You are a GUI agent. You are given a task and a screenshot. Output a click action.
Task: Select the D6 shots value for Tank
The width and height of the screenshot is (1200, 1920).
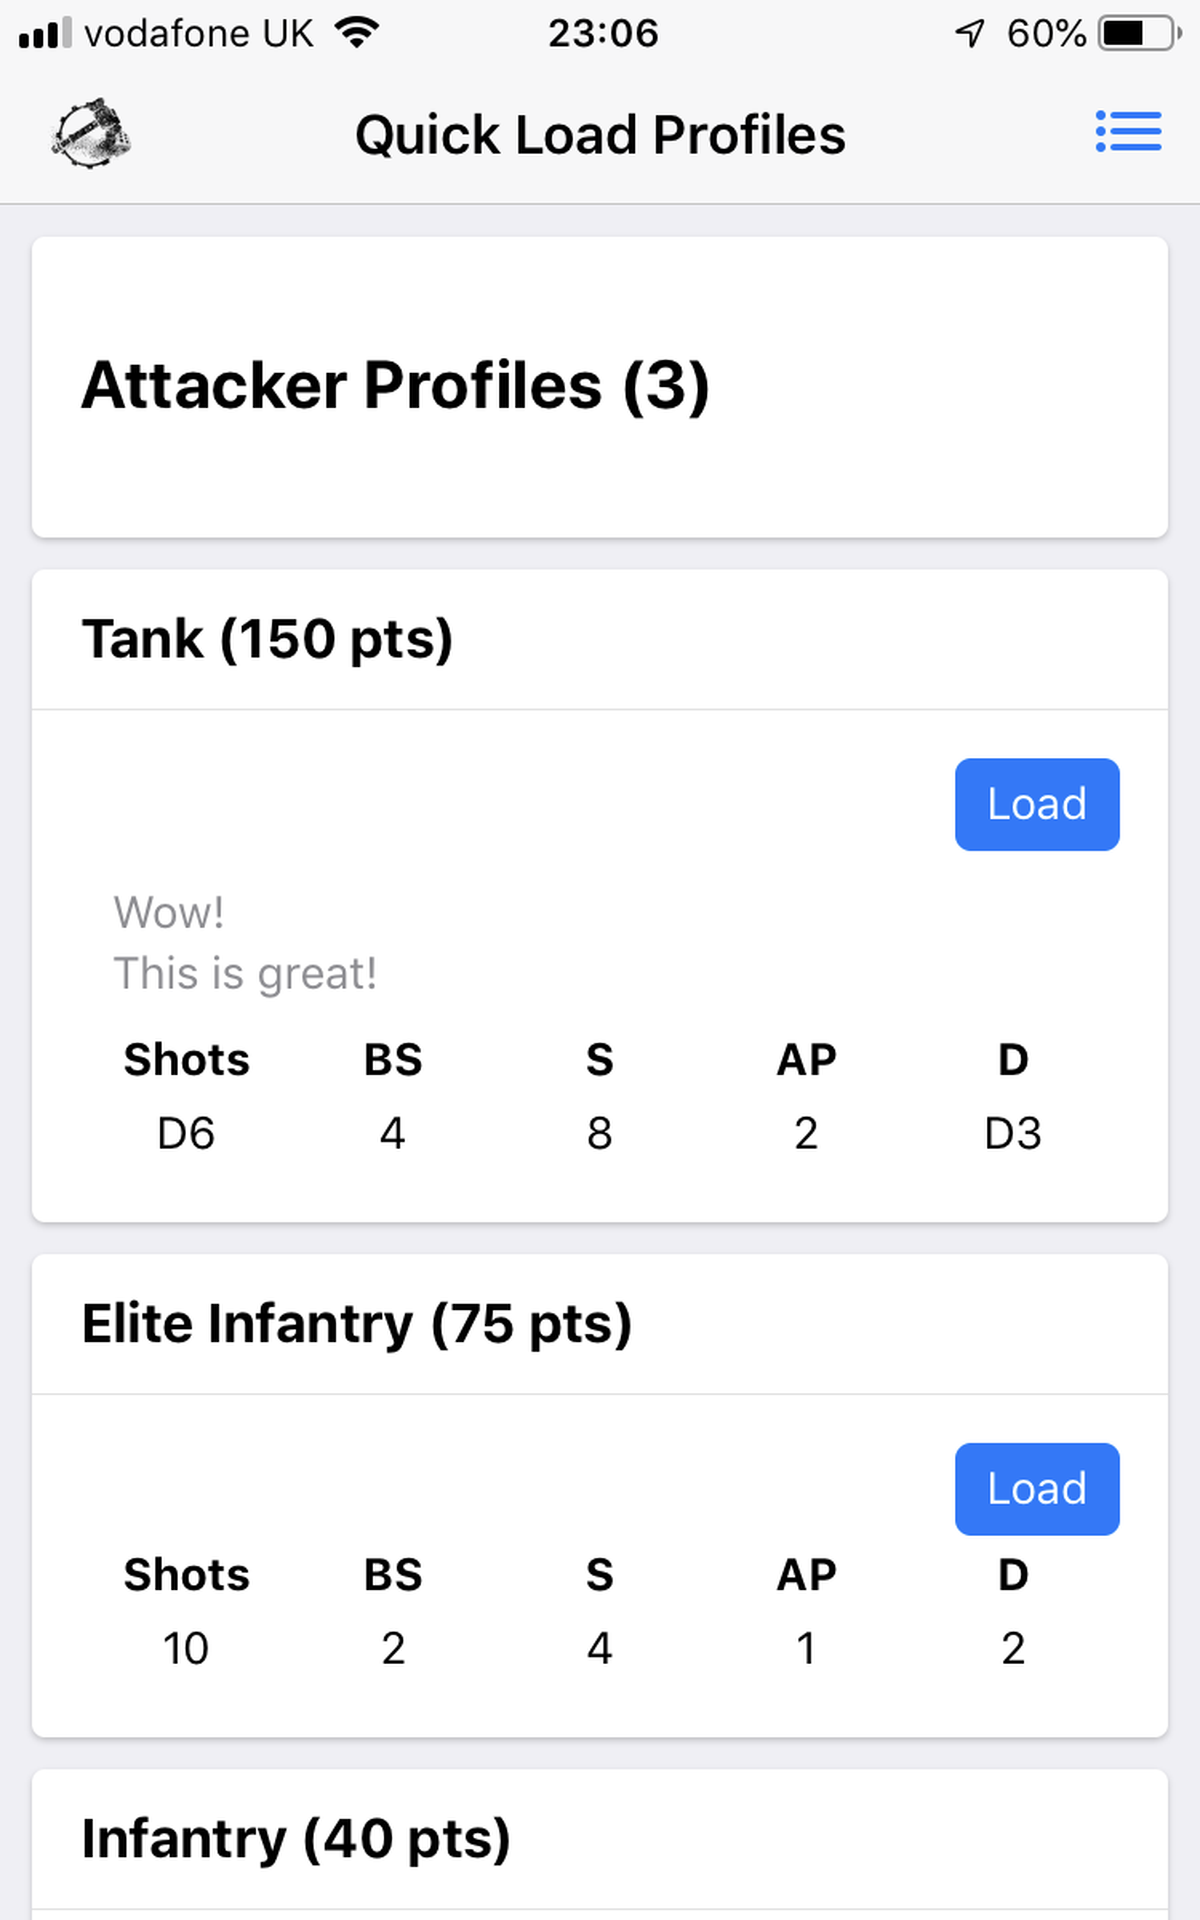(186, 1132)
